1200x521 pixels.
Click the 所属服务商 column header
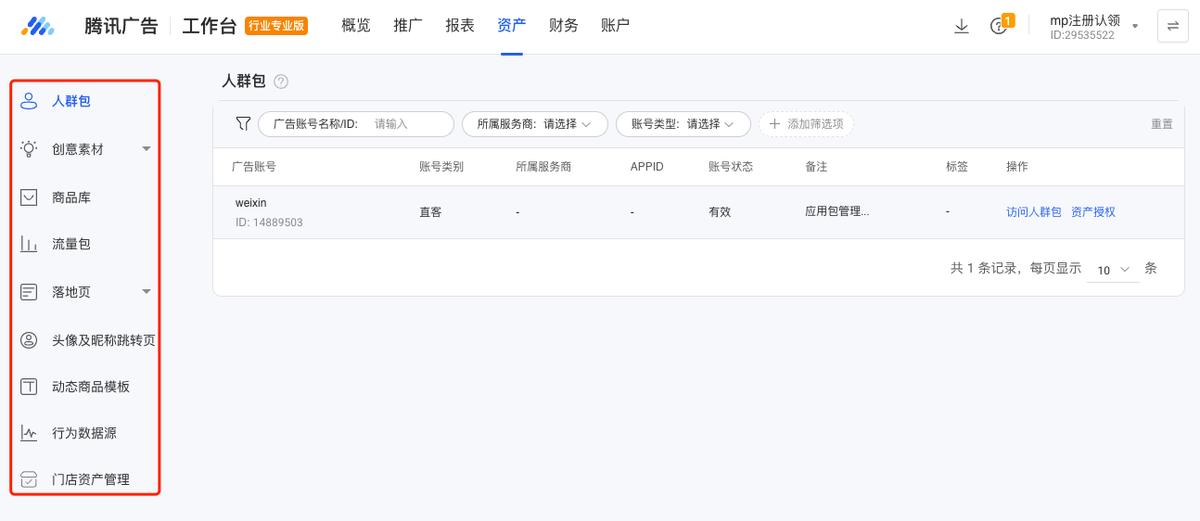[x=543, y=166]
